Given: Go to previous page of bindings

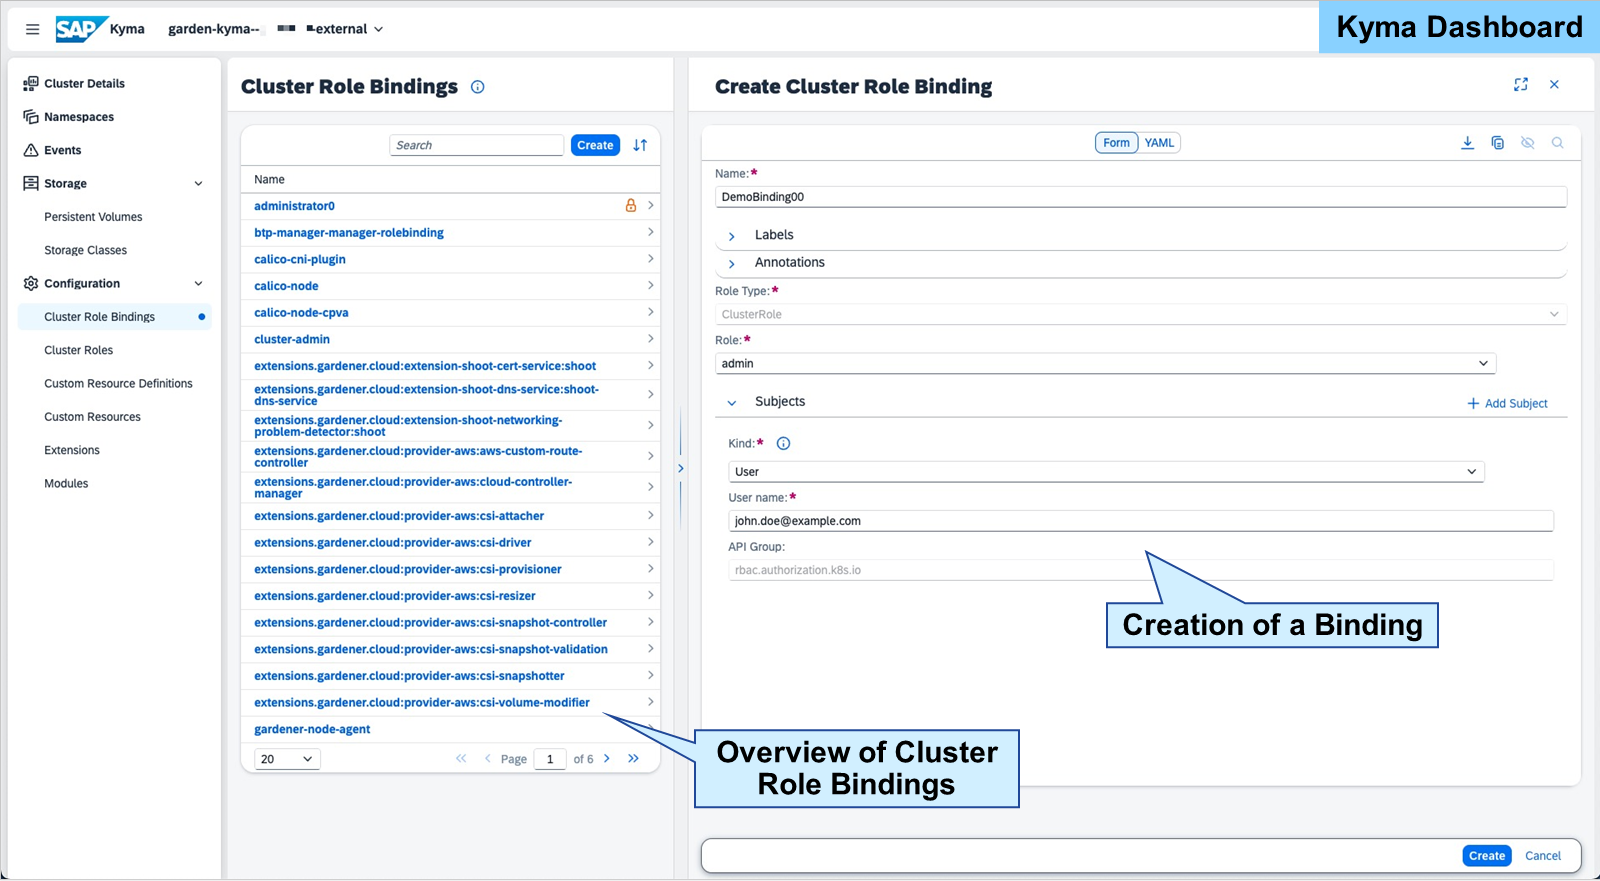Looking at the screenshot, I should point(487,759).
